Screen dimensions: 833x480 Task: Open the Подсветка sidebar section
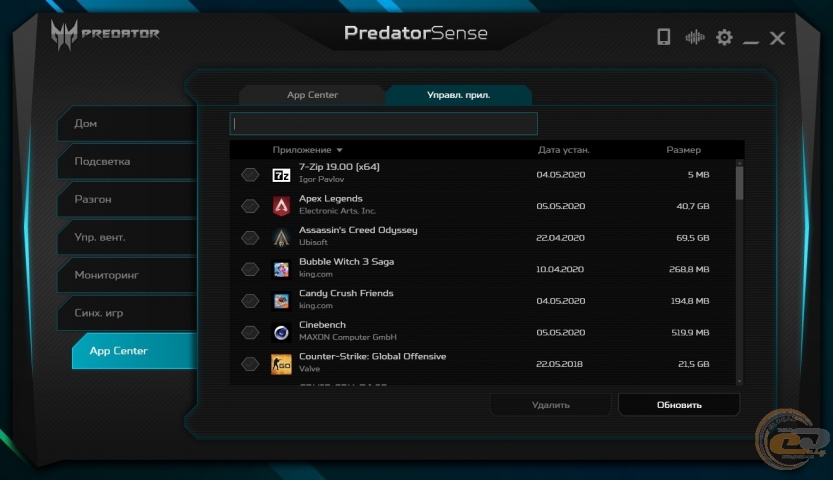128,161
